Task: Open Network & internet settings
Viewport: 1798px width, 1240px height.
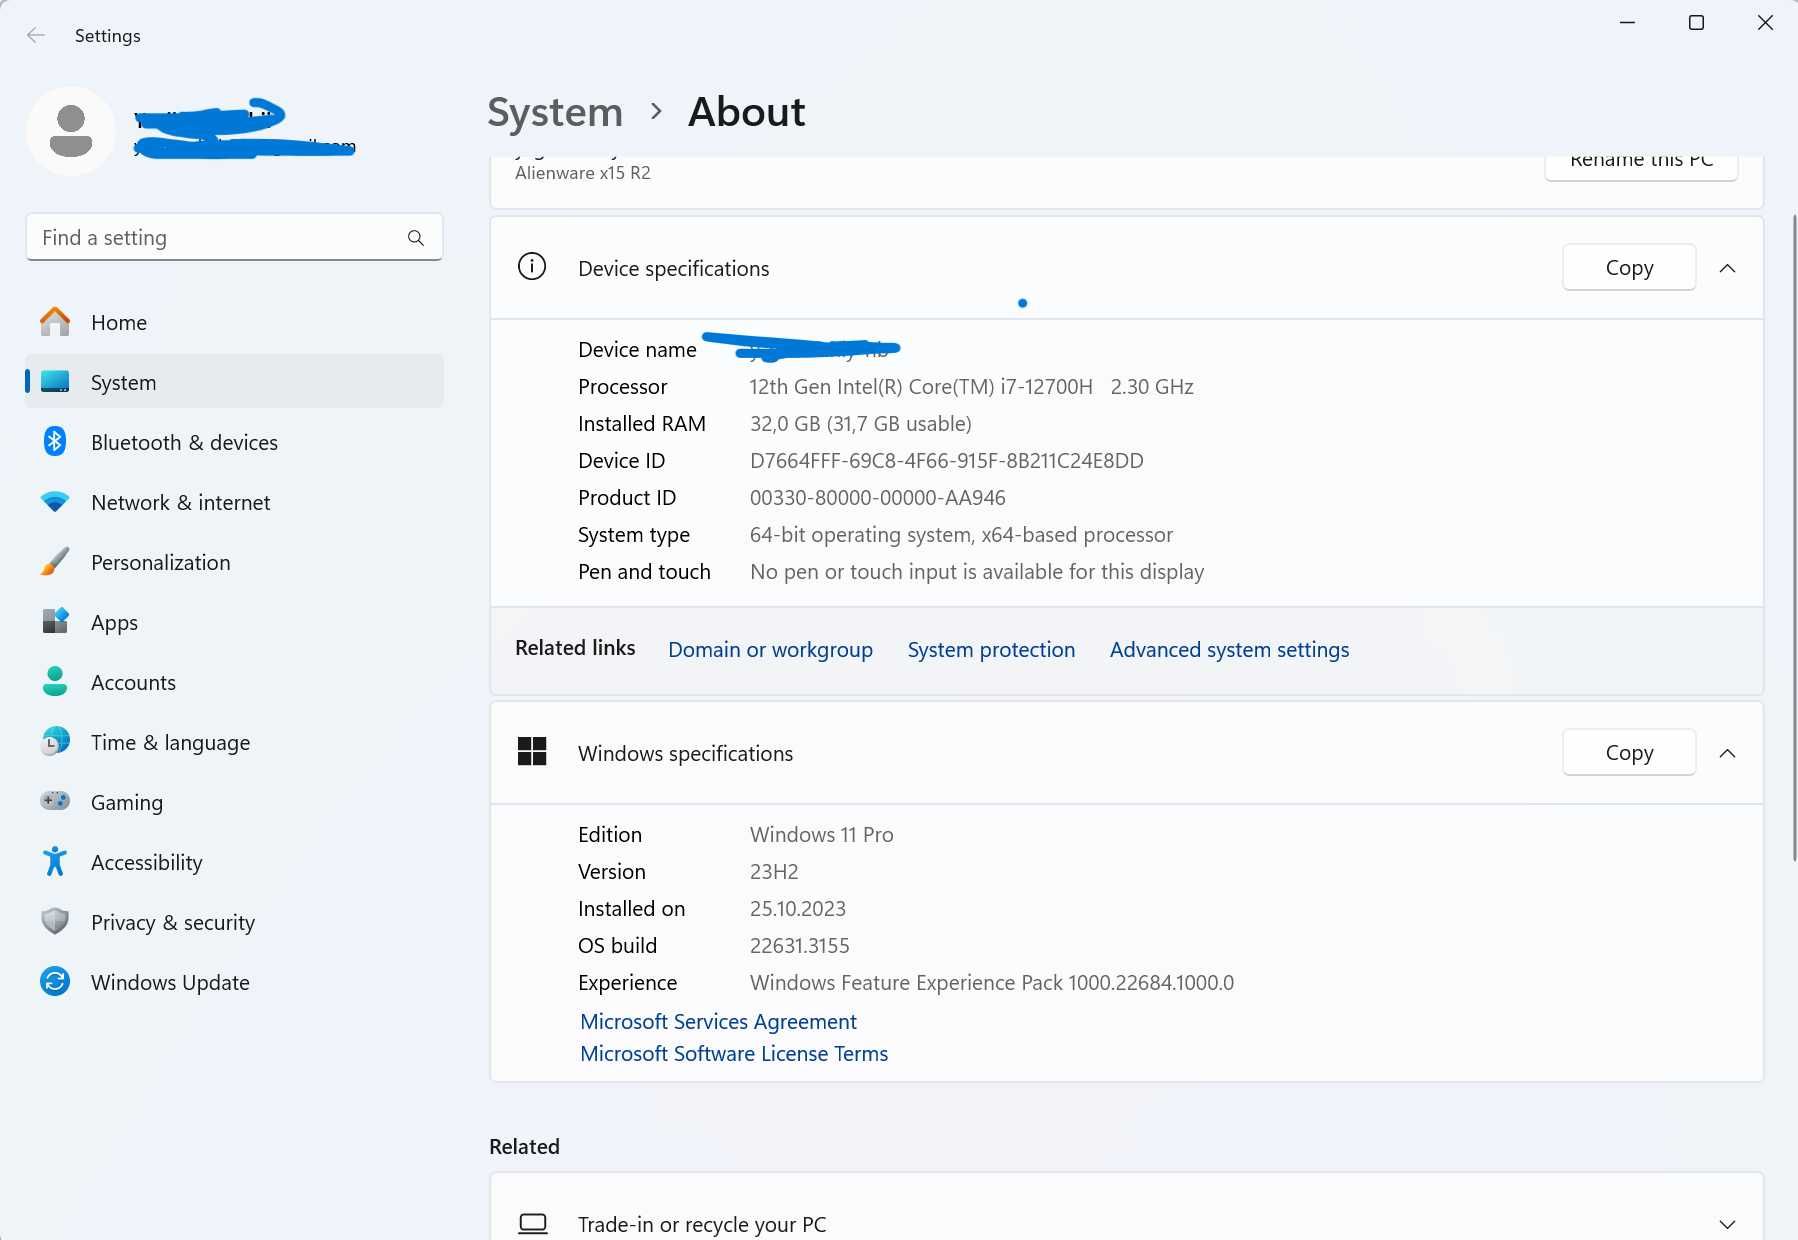Action: tap(234, 502)
